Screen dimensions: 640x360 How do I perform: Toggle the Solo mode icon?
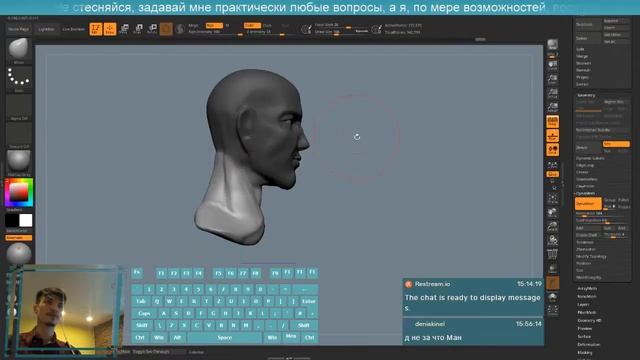[x=553, y=297]
